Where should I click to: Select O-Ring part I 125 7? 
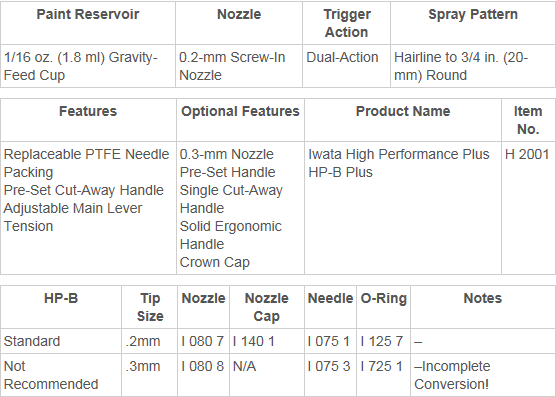point(382,341)
